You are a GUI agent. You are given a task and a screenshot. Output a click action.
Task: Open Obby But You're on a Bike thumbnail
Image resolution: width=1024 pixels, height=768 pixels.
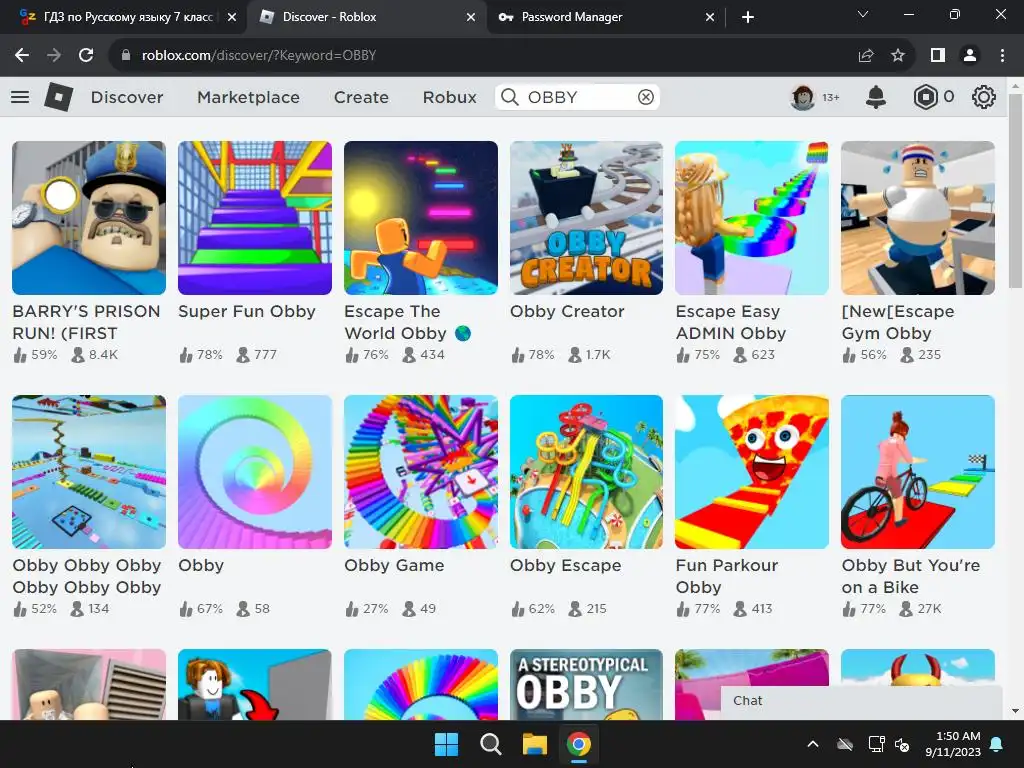(918, 472)
